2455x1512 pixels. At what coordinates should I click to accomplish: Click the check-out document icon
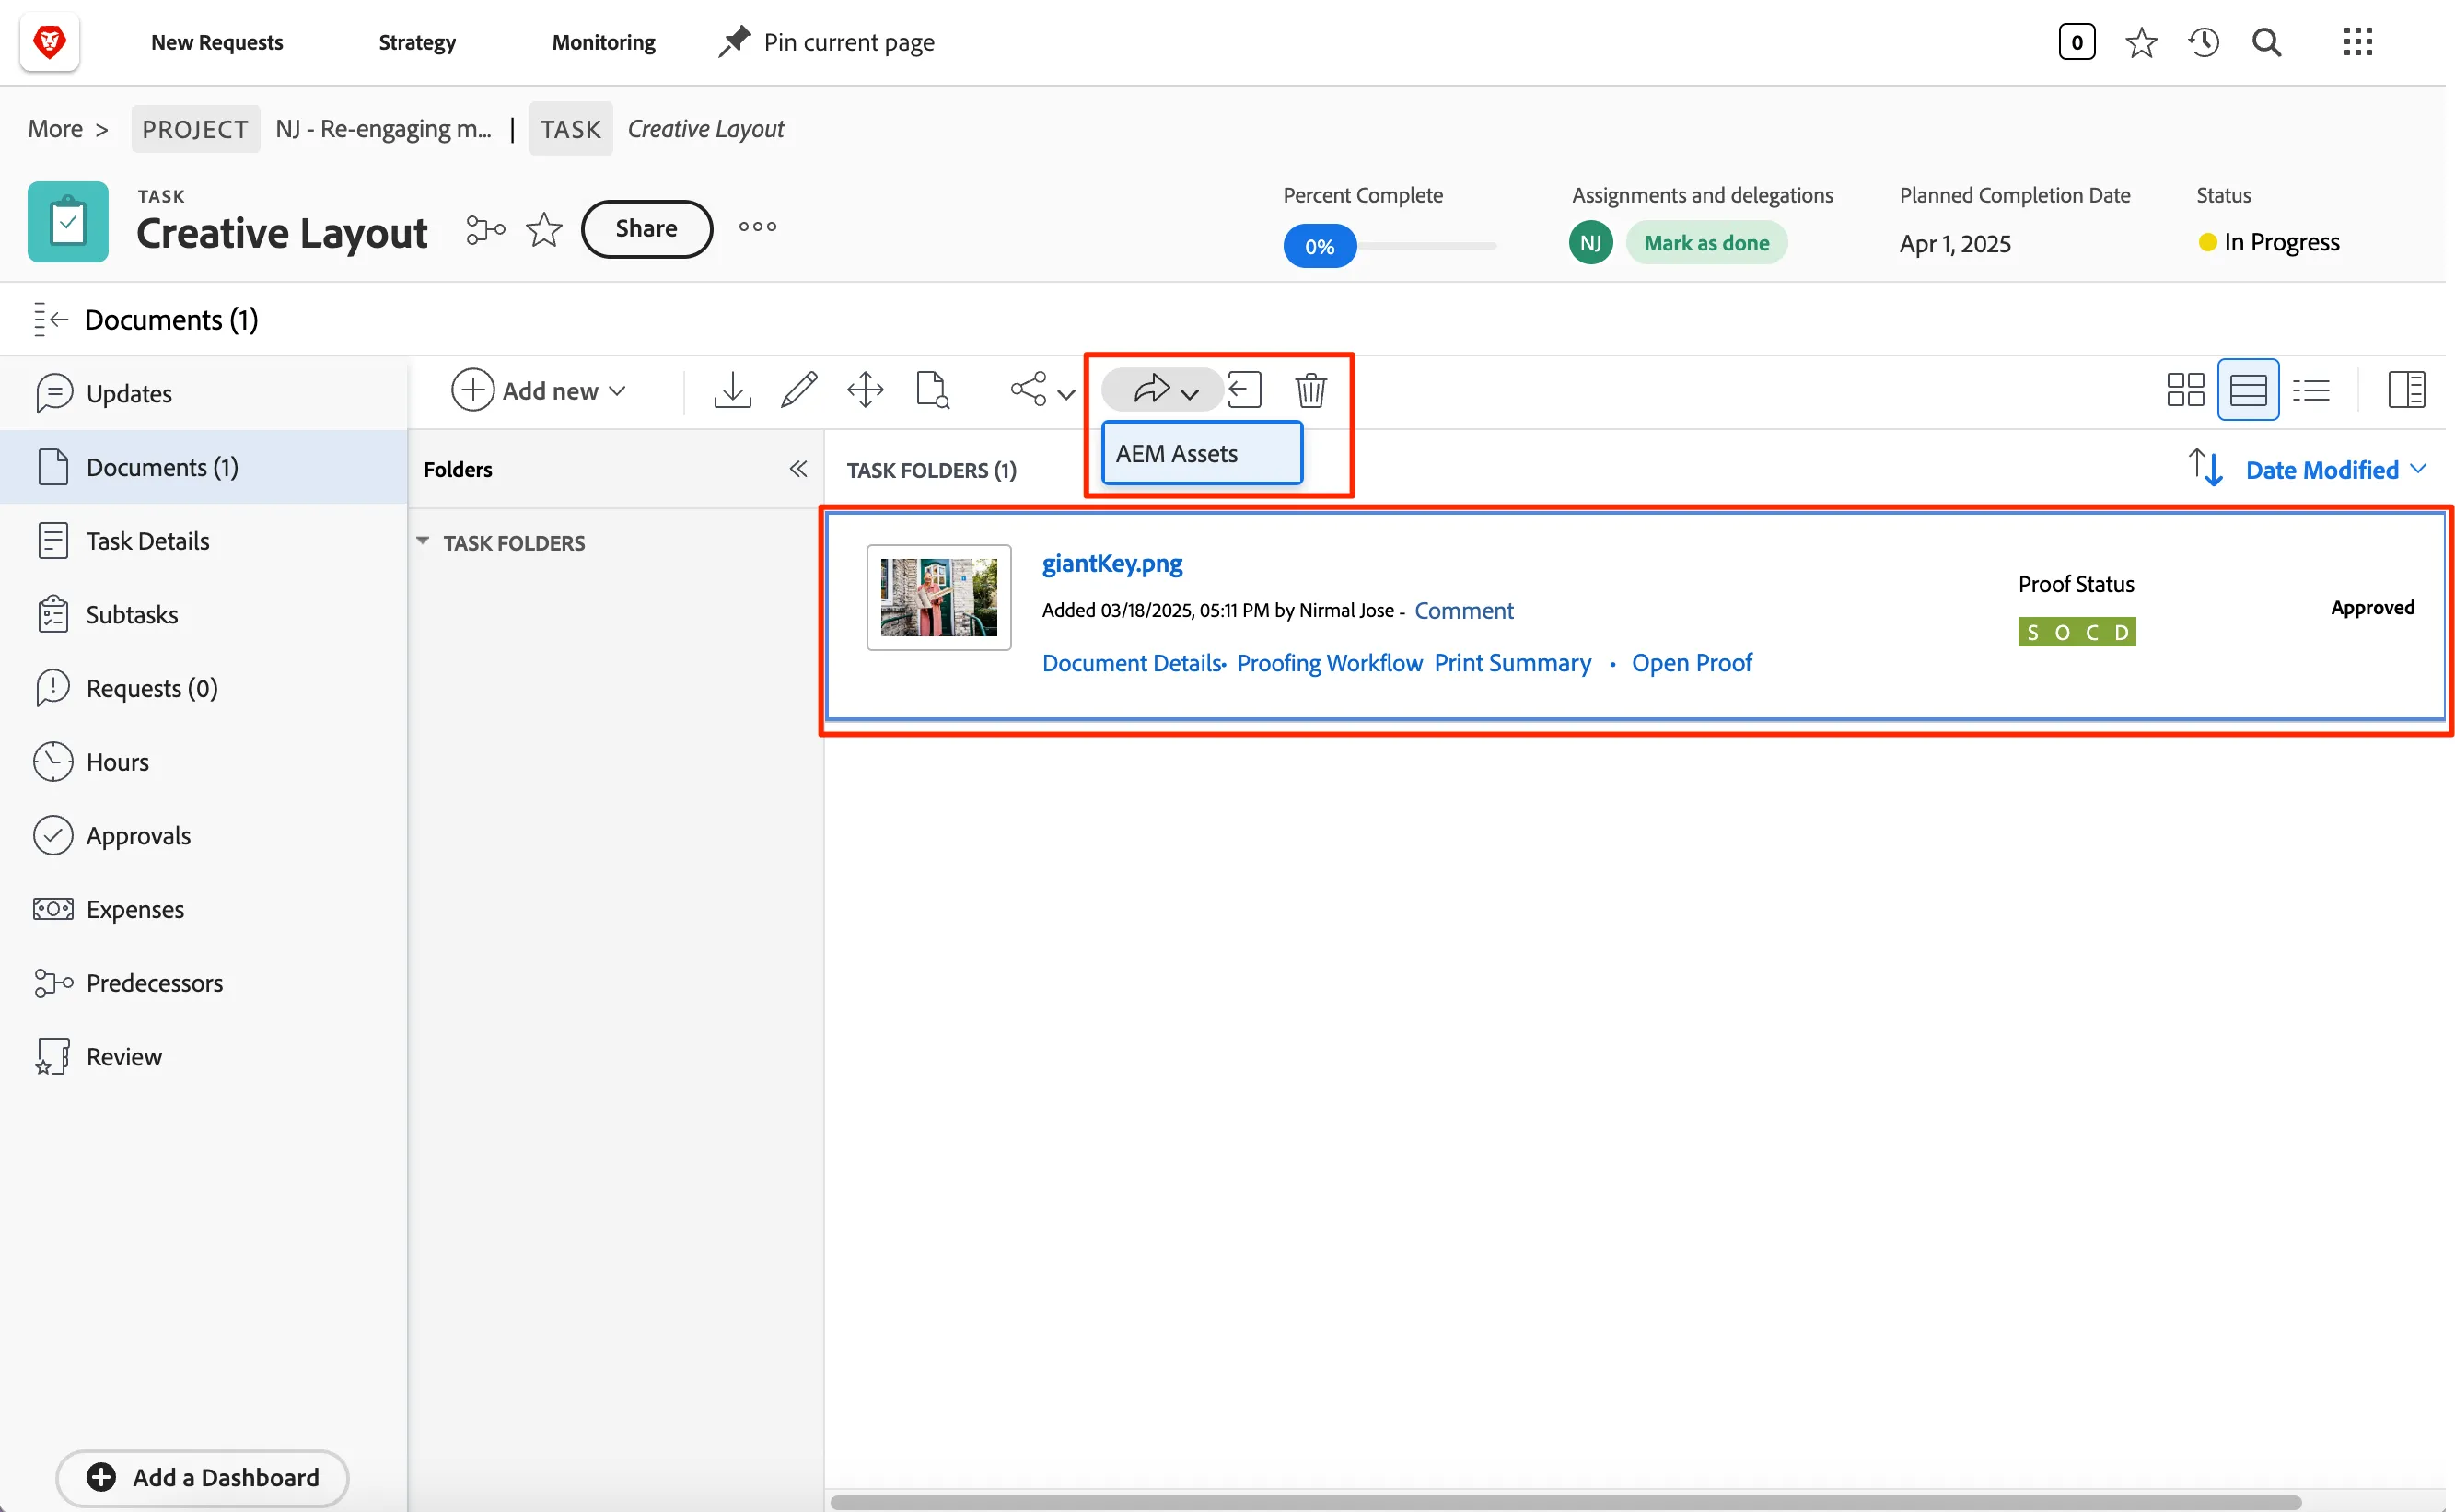coord(1245,390)
